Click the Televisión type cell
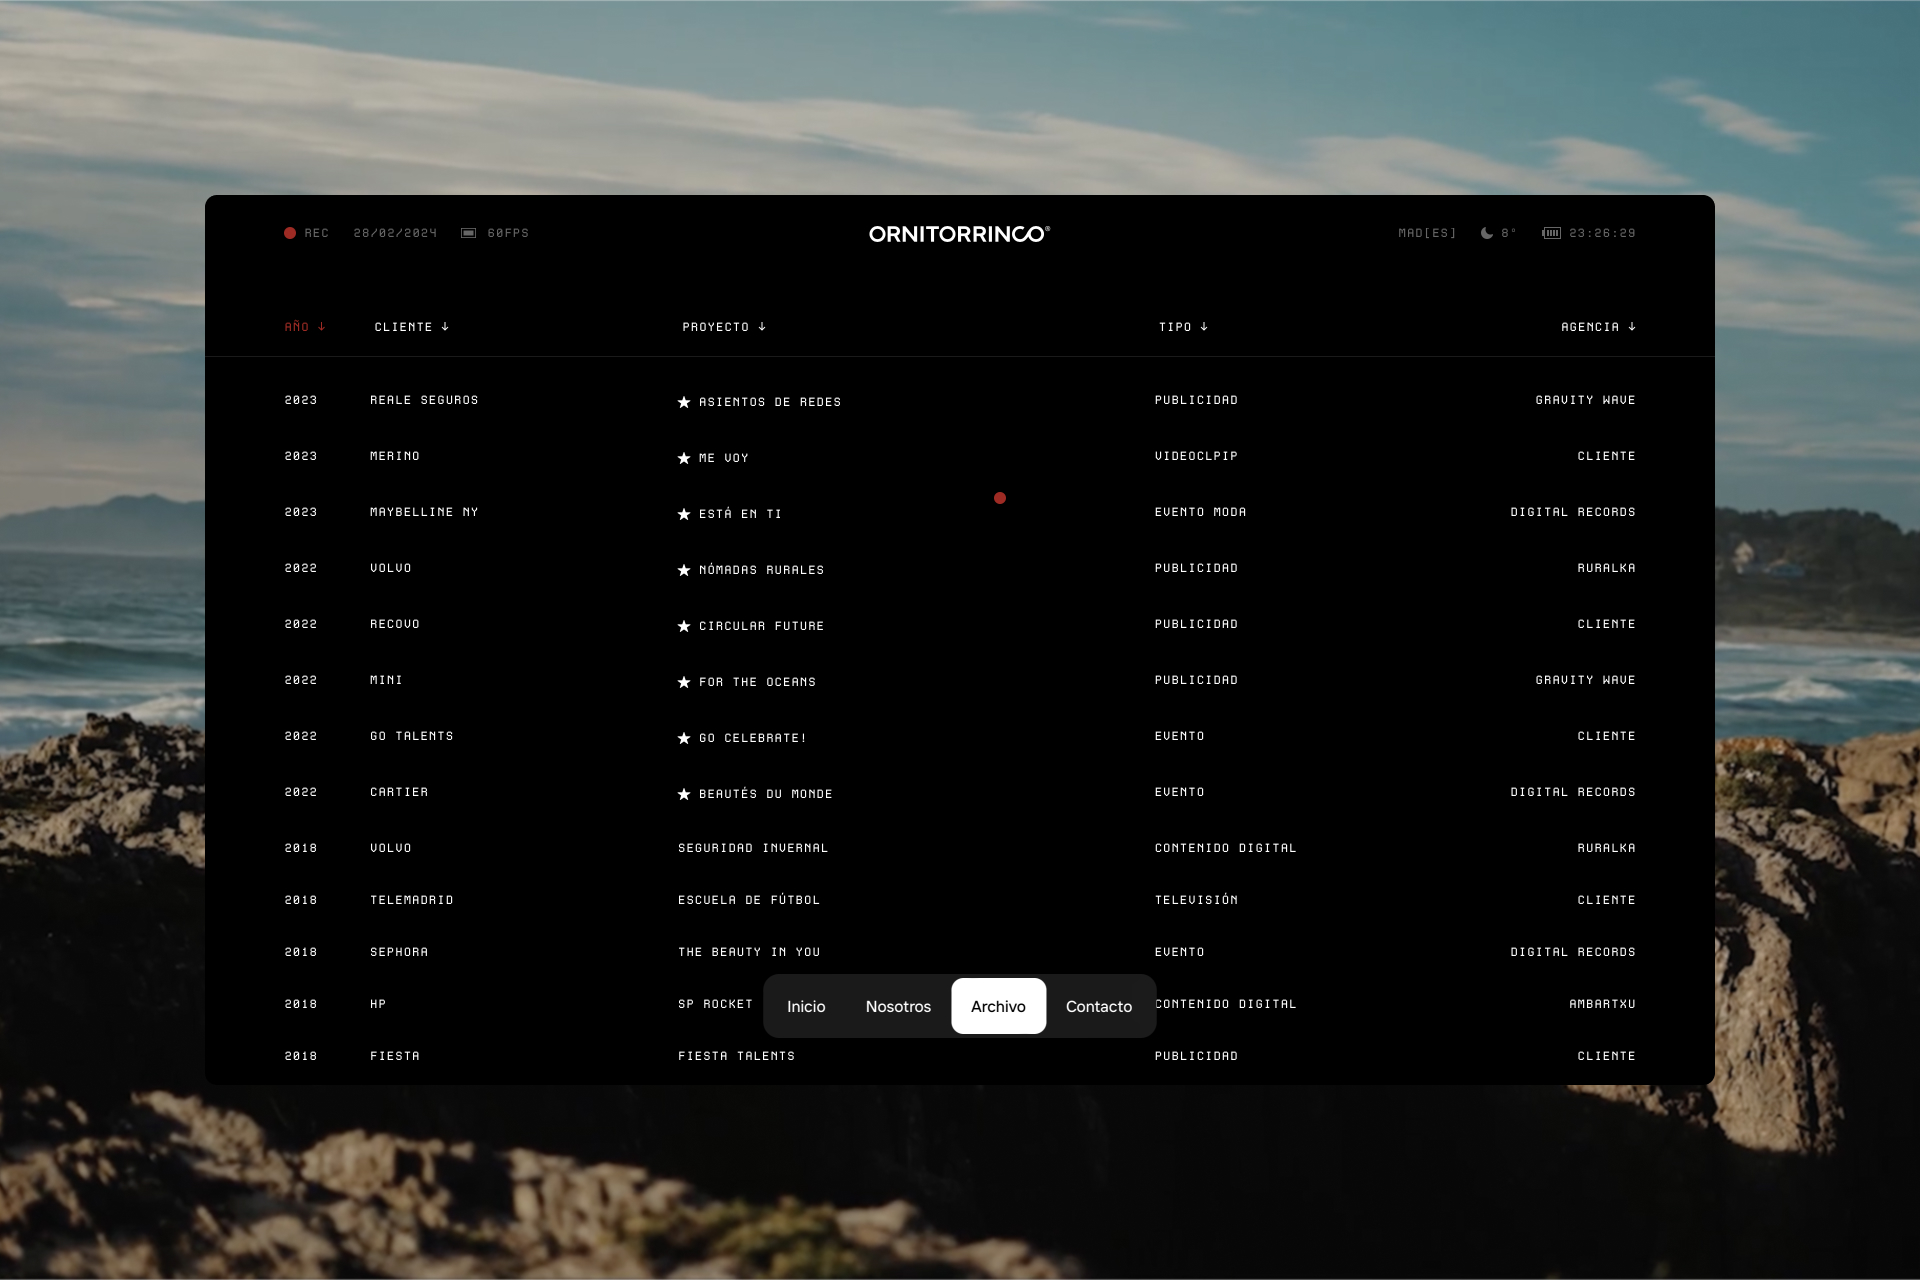This screenshot has width=1920, height=1280. click(x=1196, y=900)
